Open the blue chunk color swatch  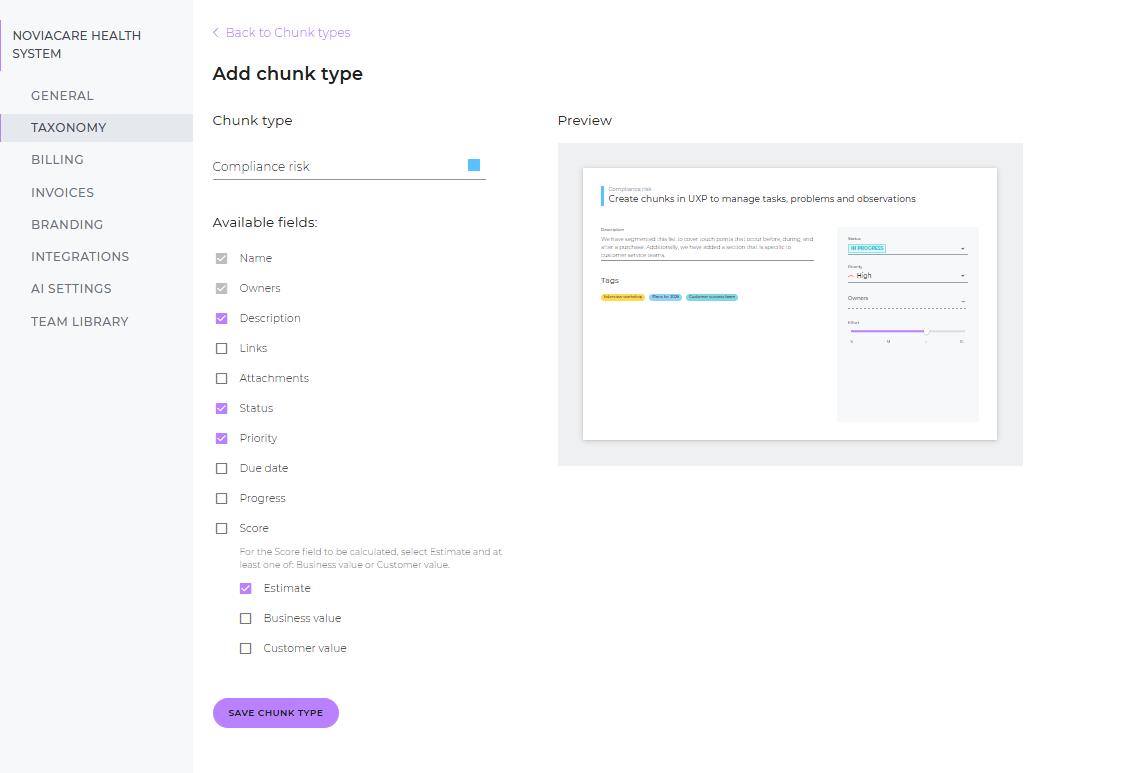click(474, 165)
